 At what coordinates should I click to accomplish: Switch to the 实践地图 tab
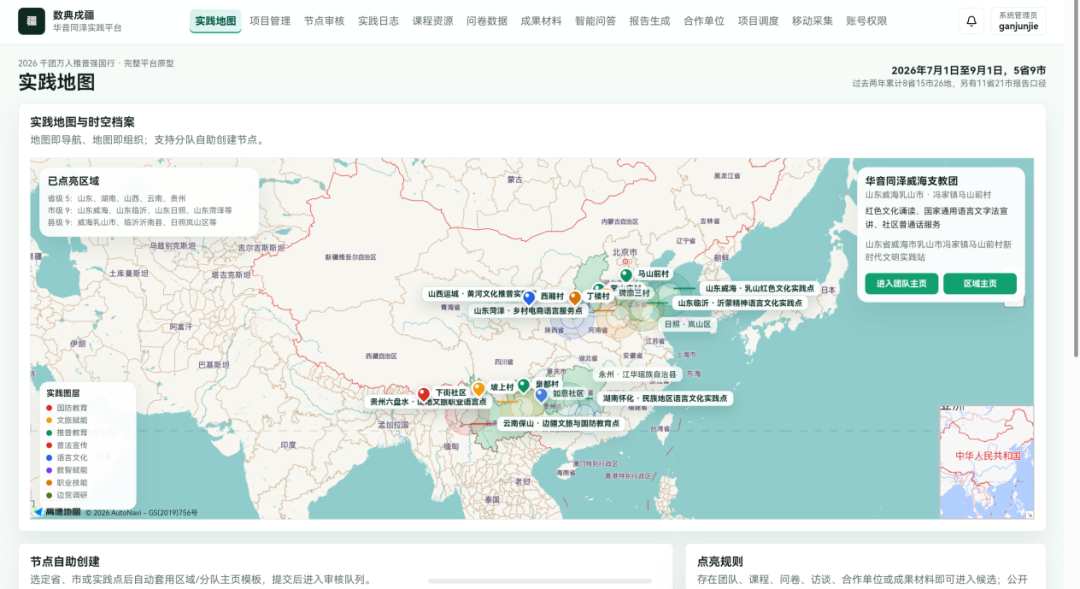tap(216, 21)
